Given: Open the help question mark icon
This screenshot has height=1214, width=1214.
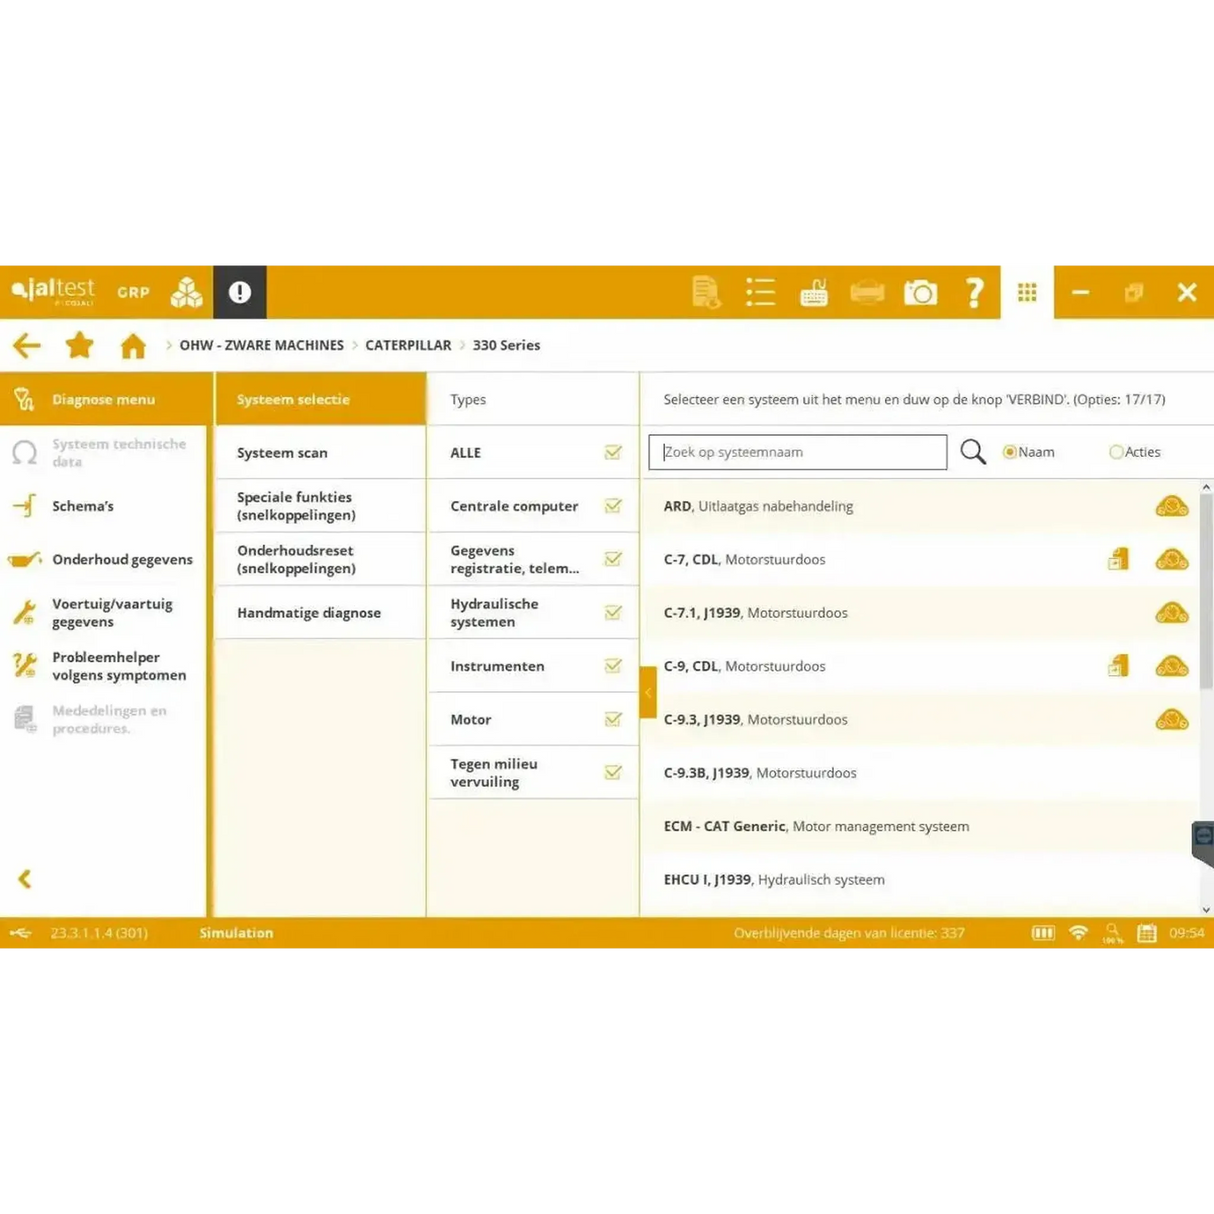Looking at the screenshot, I should click(974, 292).
